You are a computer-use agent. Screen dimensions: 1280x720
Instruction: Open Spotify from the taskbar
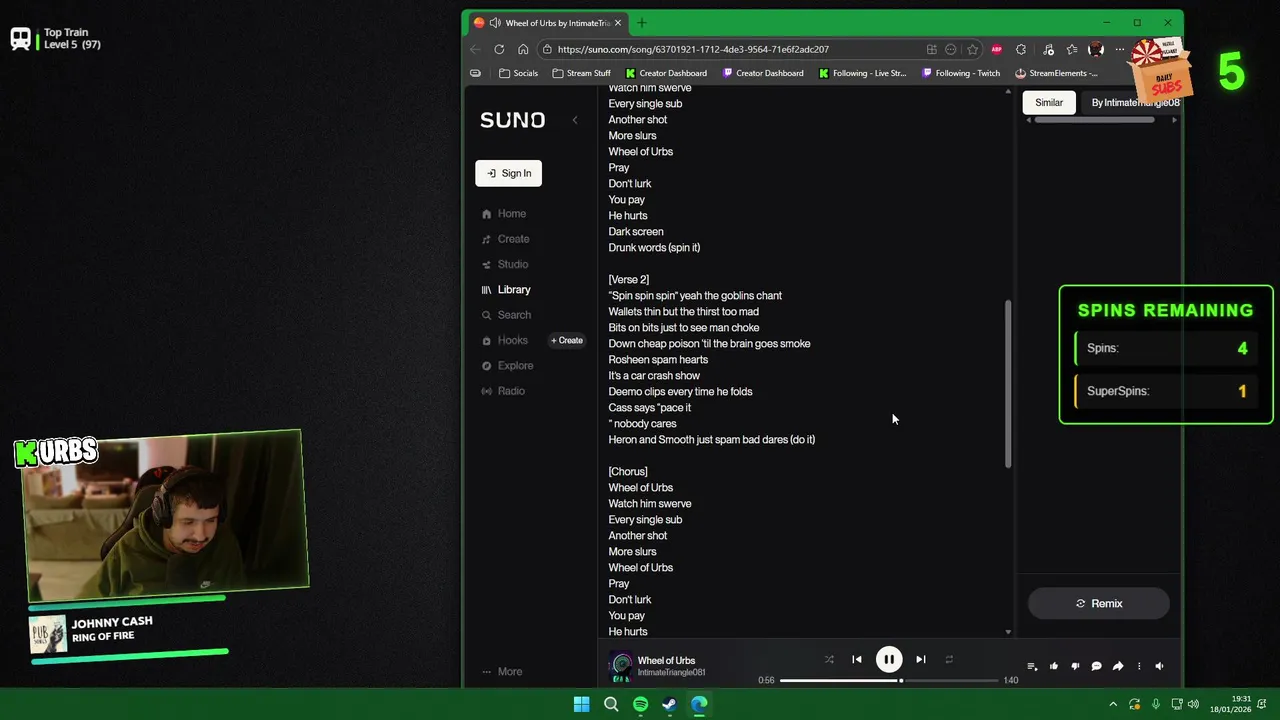[x=640, y=704]
